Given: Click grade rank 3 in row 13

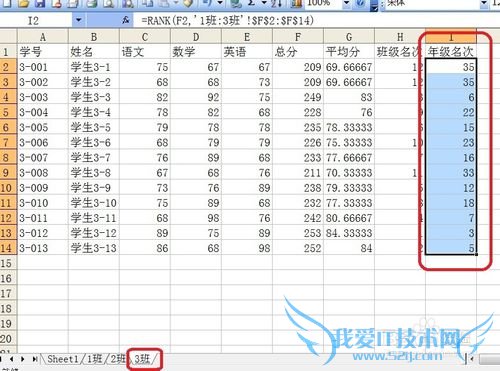Looking at the screenshot, I should (x=451, y=233).
